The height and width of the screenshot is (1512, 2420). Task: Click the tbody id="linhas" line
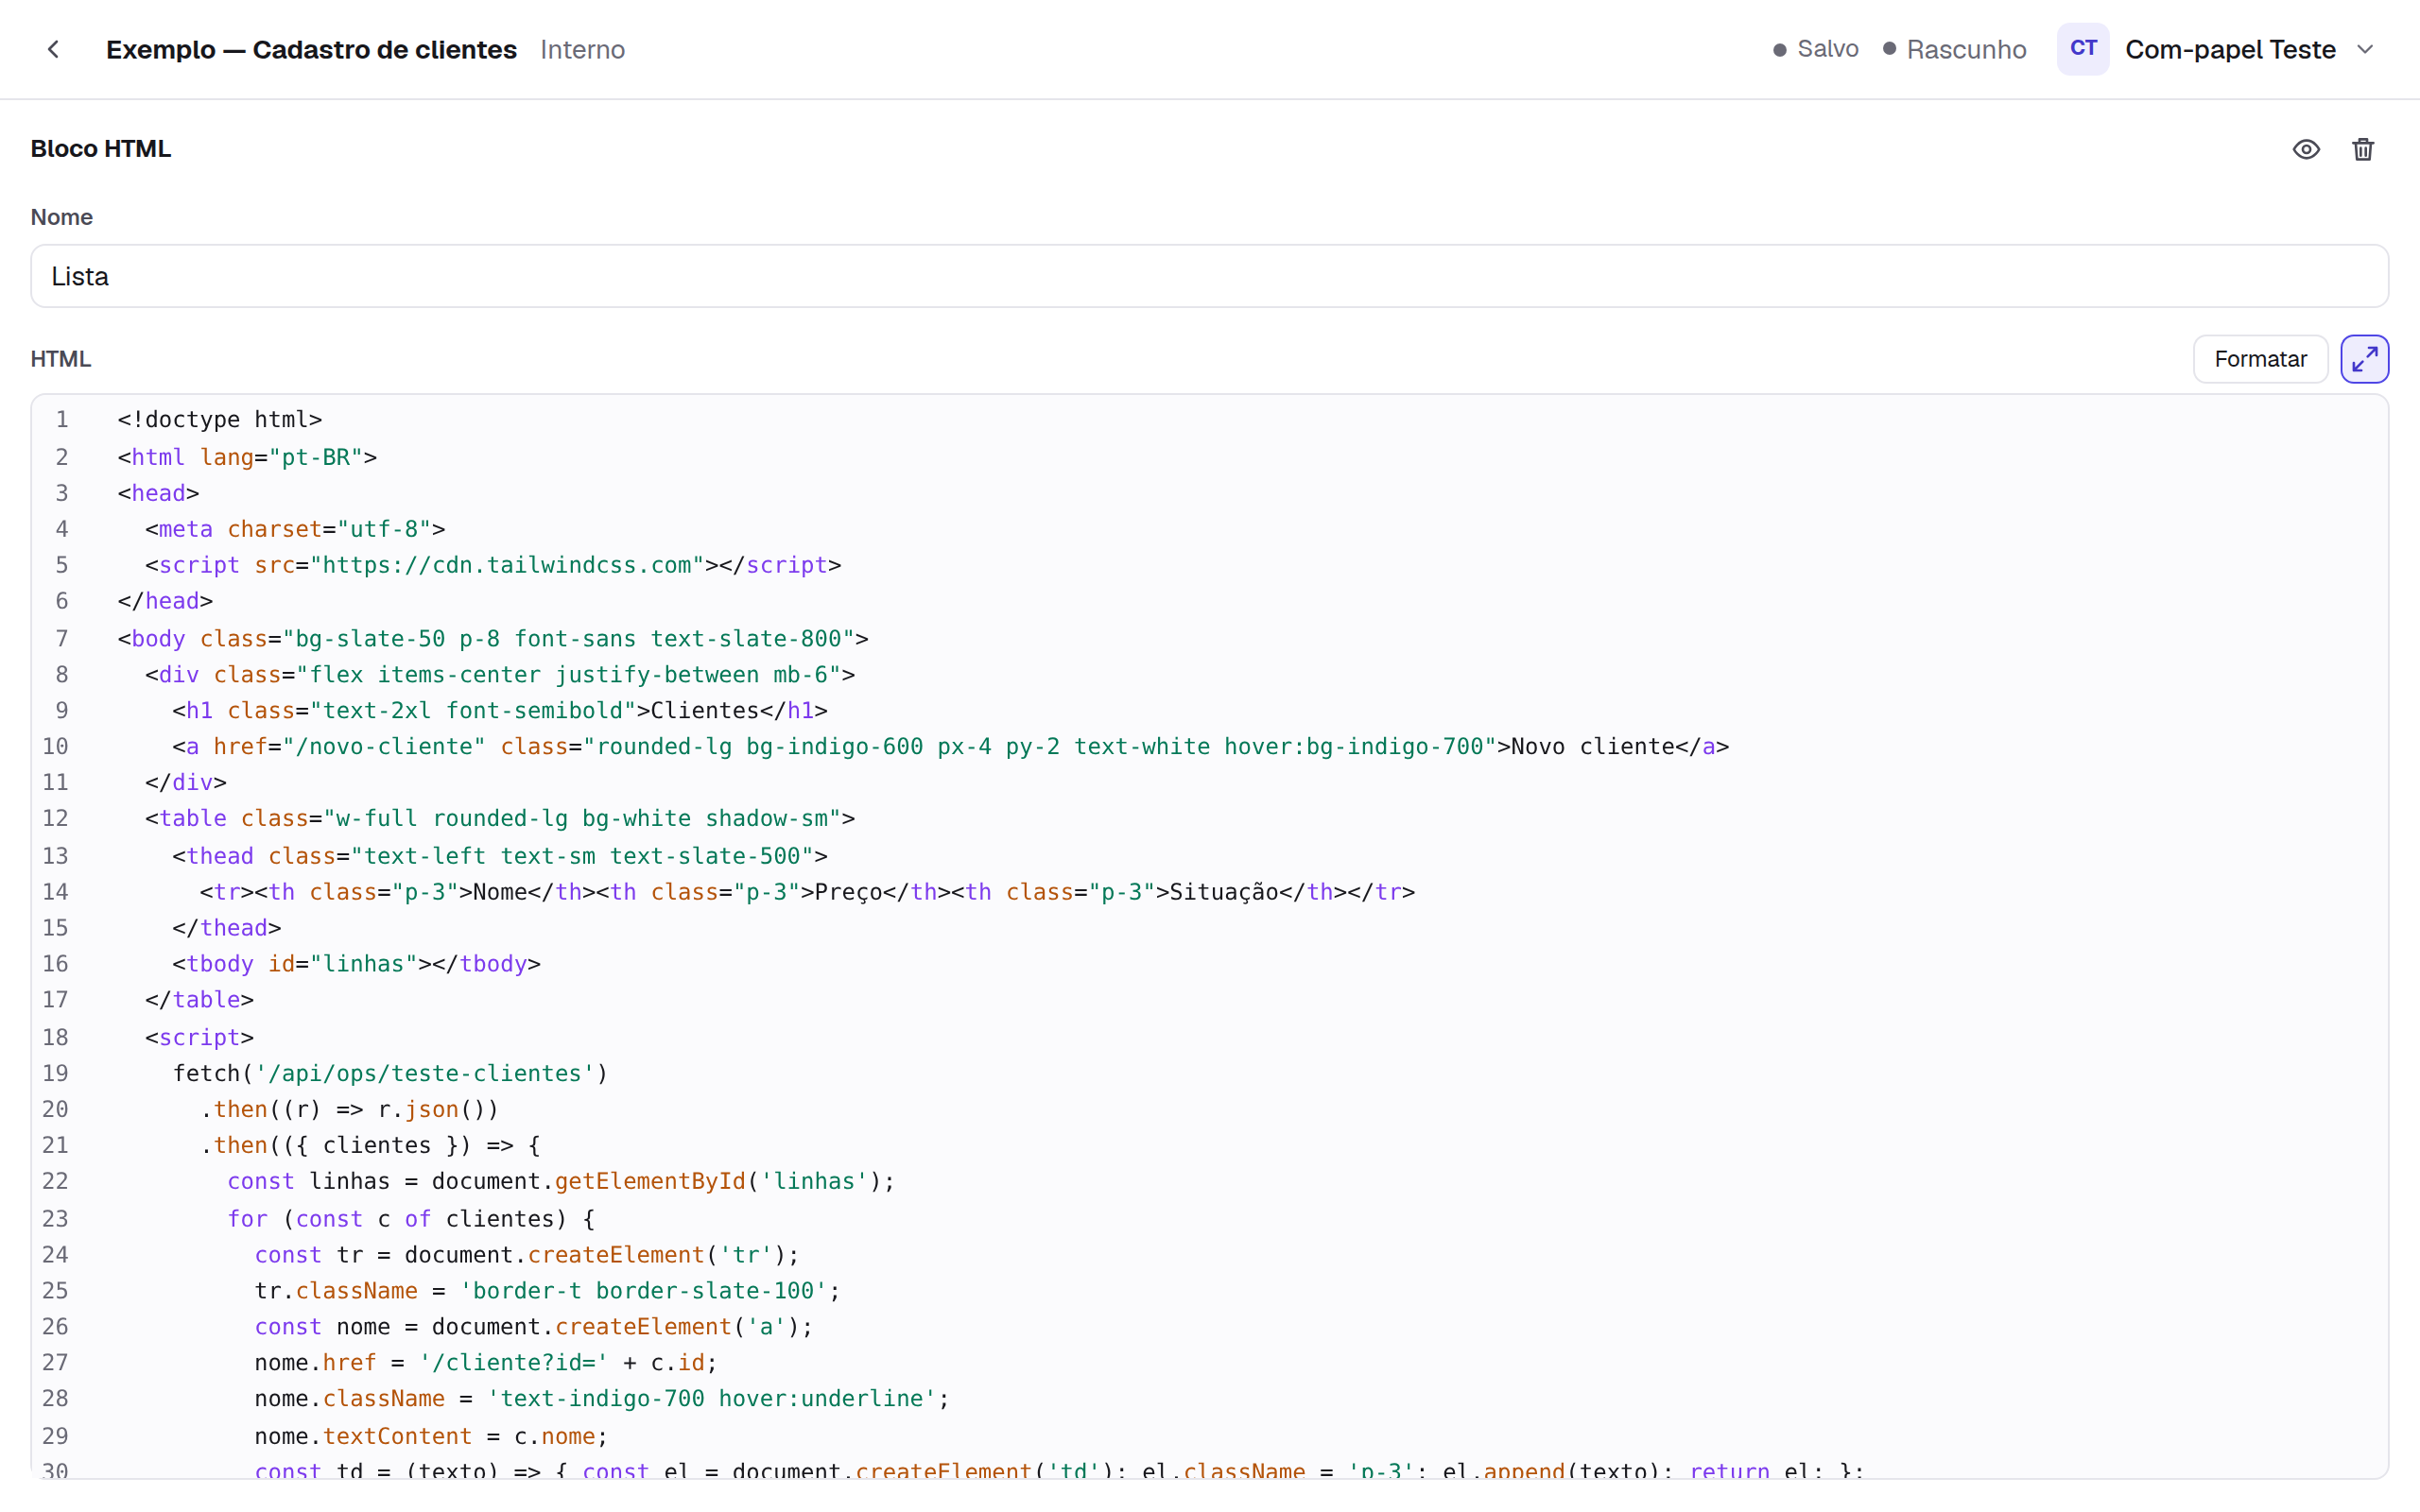pyautogui.click(x=356, y=964)
